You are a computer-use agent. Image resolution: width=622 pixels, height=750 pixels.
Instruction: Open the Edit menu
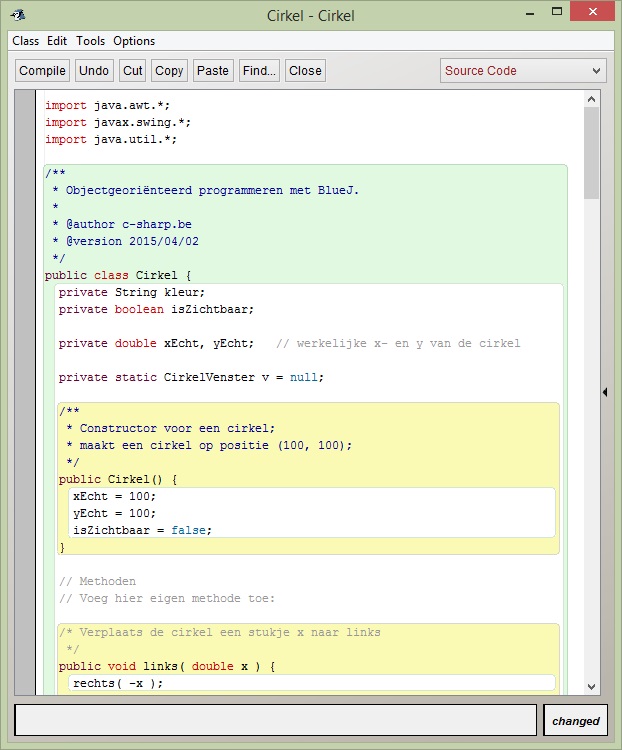tap(57, 41)
